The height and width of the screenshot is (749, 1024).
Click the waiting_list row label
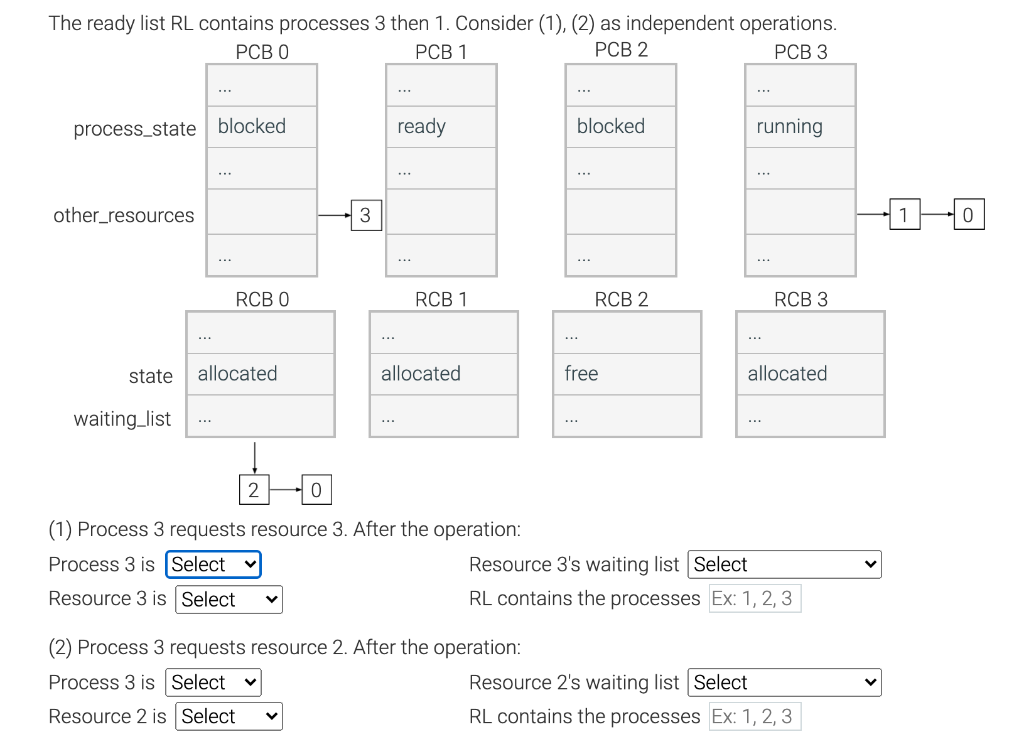point(122,419)
